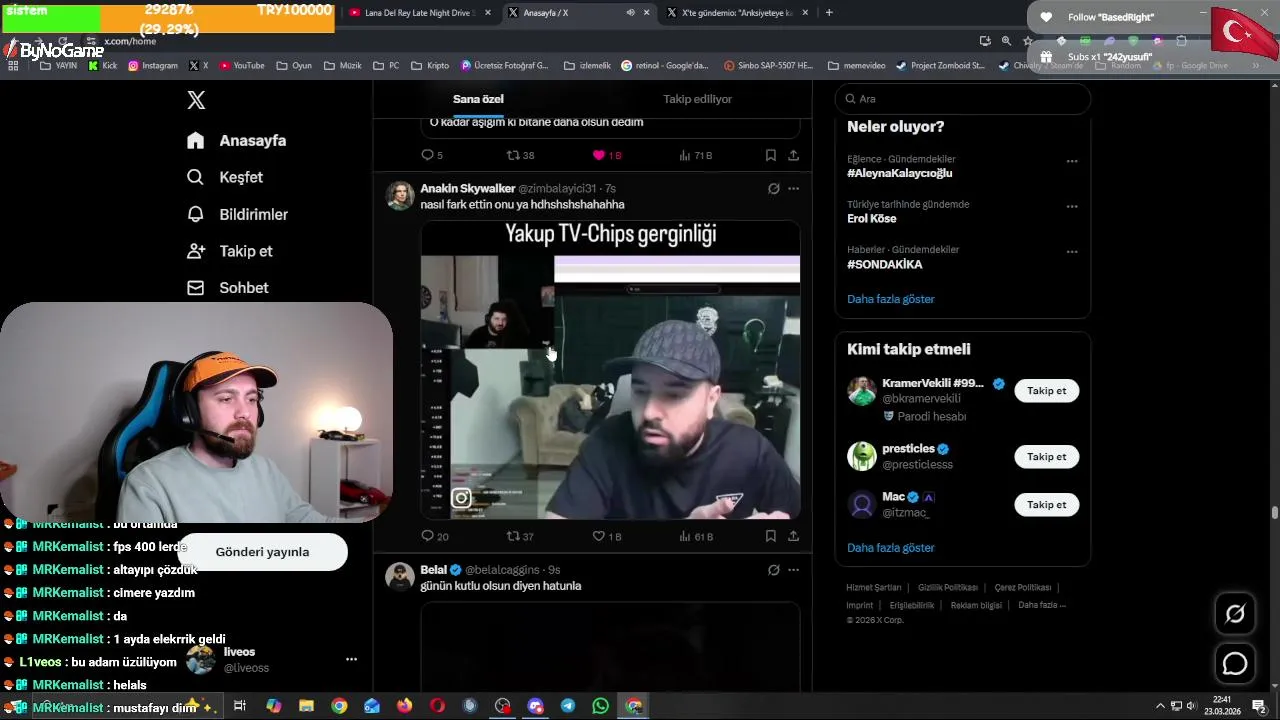Open #SONDAKİKA trend

point(884,264)
